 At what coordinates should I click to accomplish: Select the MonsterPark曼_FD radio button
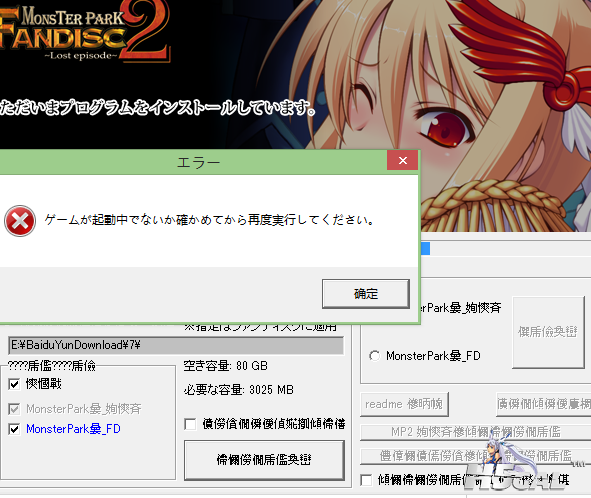pos(375,355)
